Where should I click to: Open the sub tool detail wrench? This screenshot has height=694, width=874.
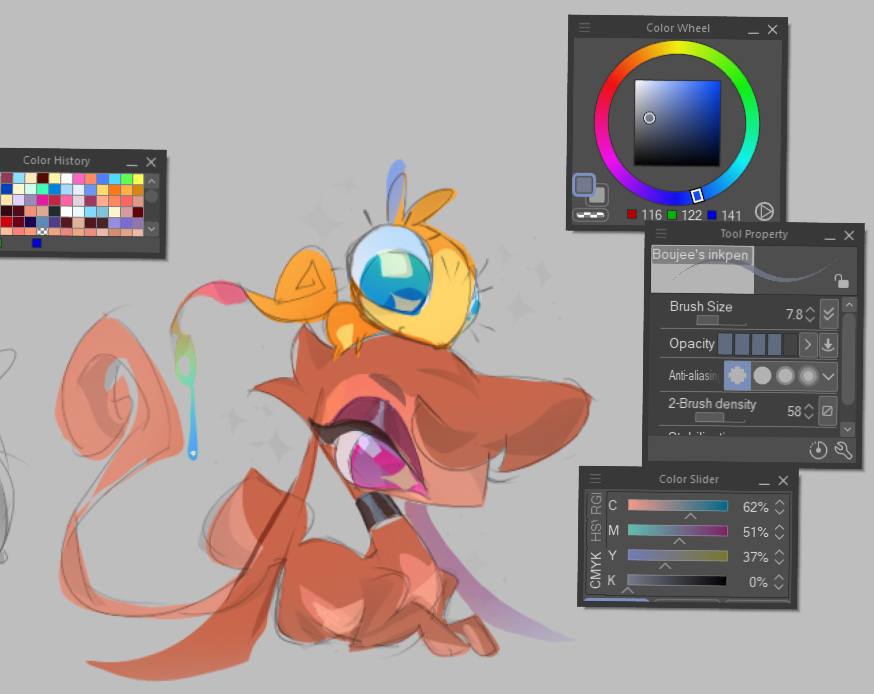(x=842, y=451)
